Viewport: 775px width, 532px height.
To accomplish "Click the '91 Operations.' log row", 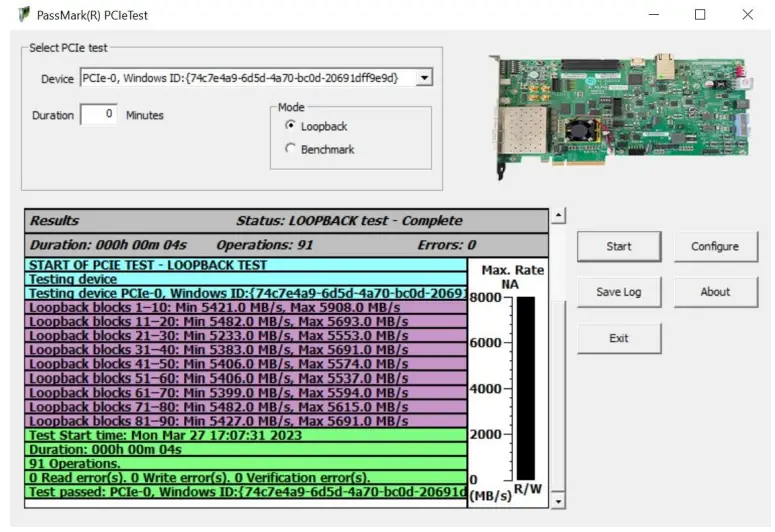I will (x=246, y=464).
